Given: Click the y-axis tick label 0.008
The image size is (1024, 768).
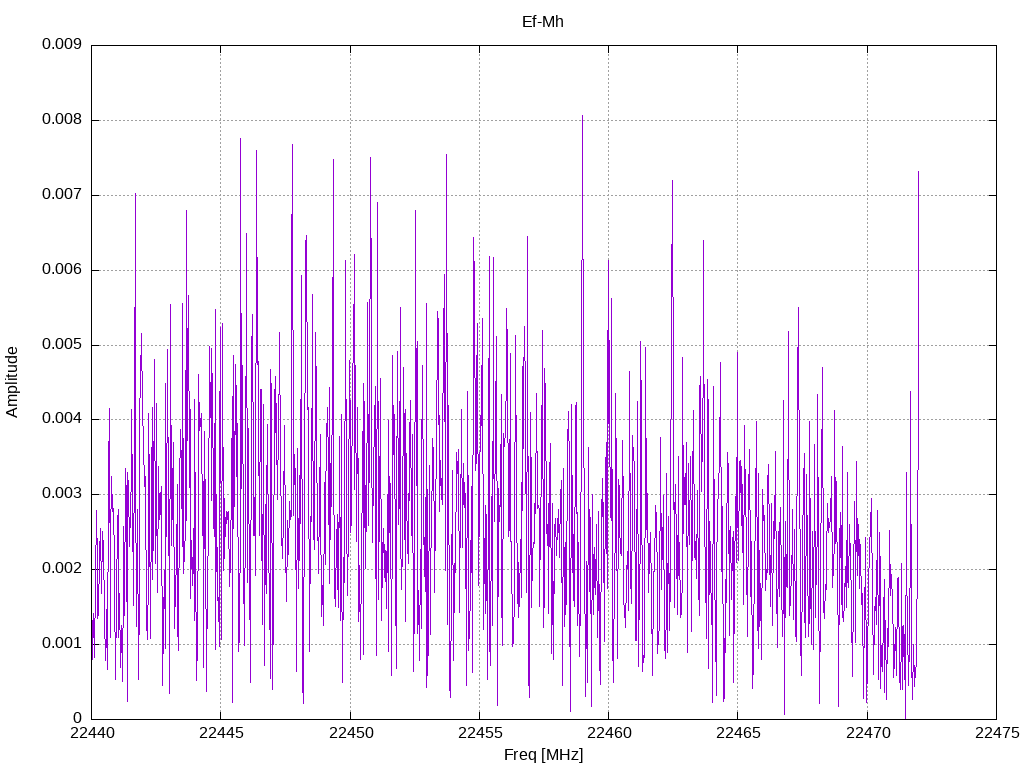Looking at the screenshot, I should pyautogui.click(x=62, y=120).
